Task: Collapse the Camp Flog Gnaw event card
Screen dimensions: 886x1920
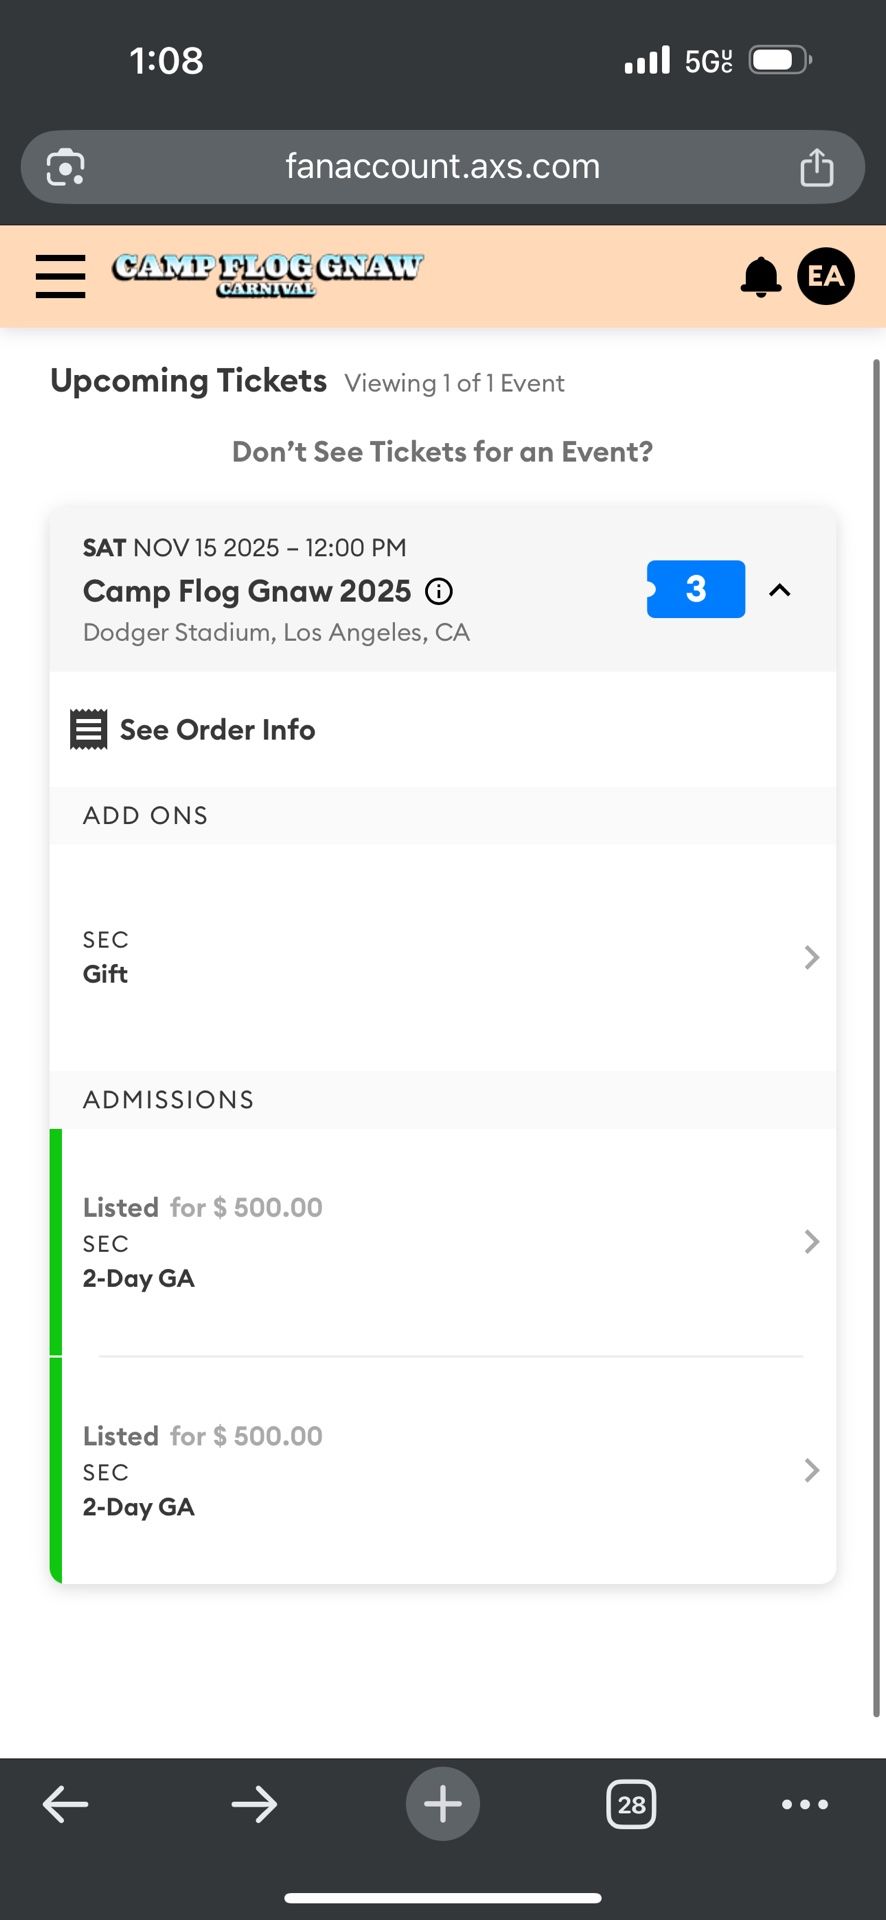Action: tap(780, 590)
